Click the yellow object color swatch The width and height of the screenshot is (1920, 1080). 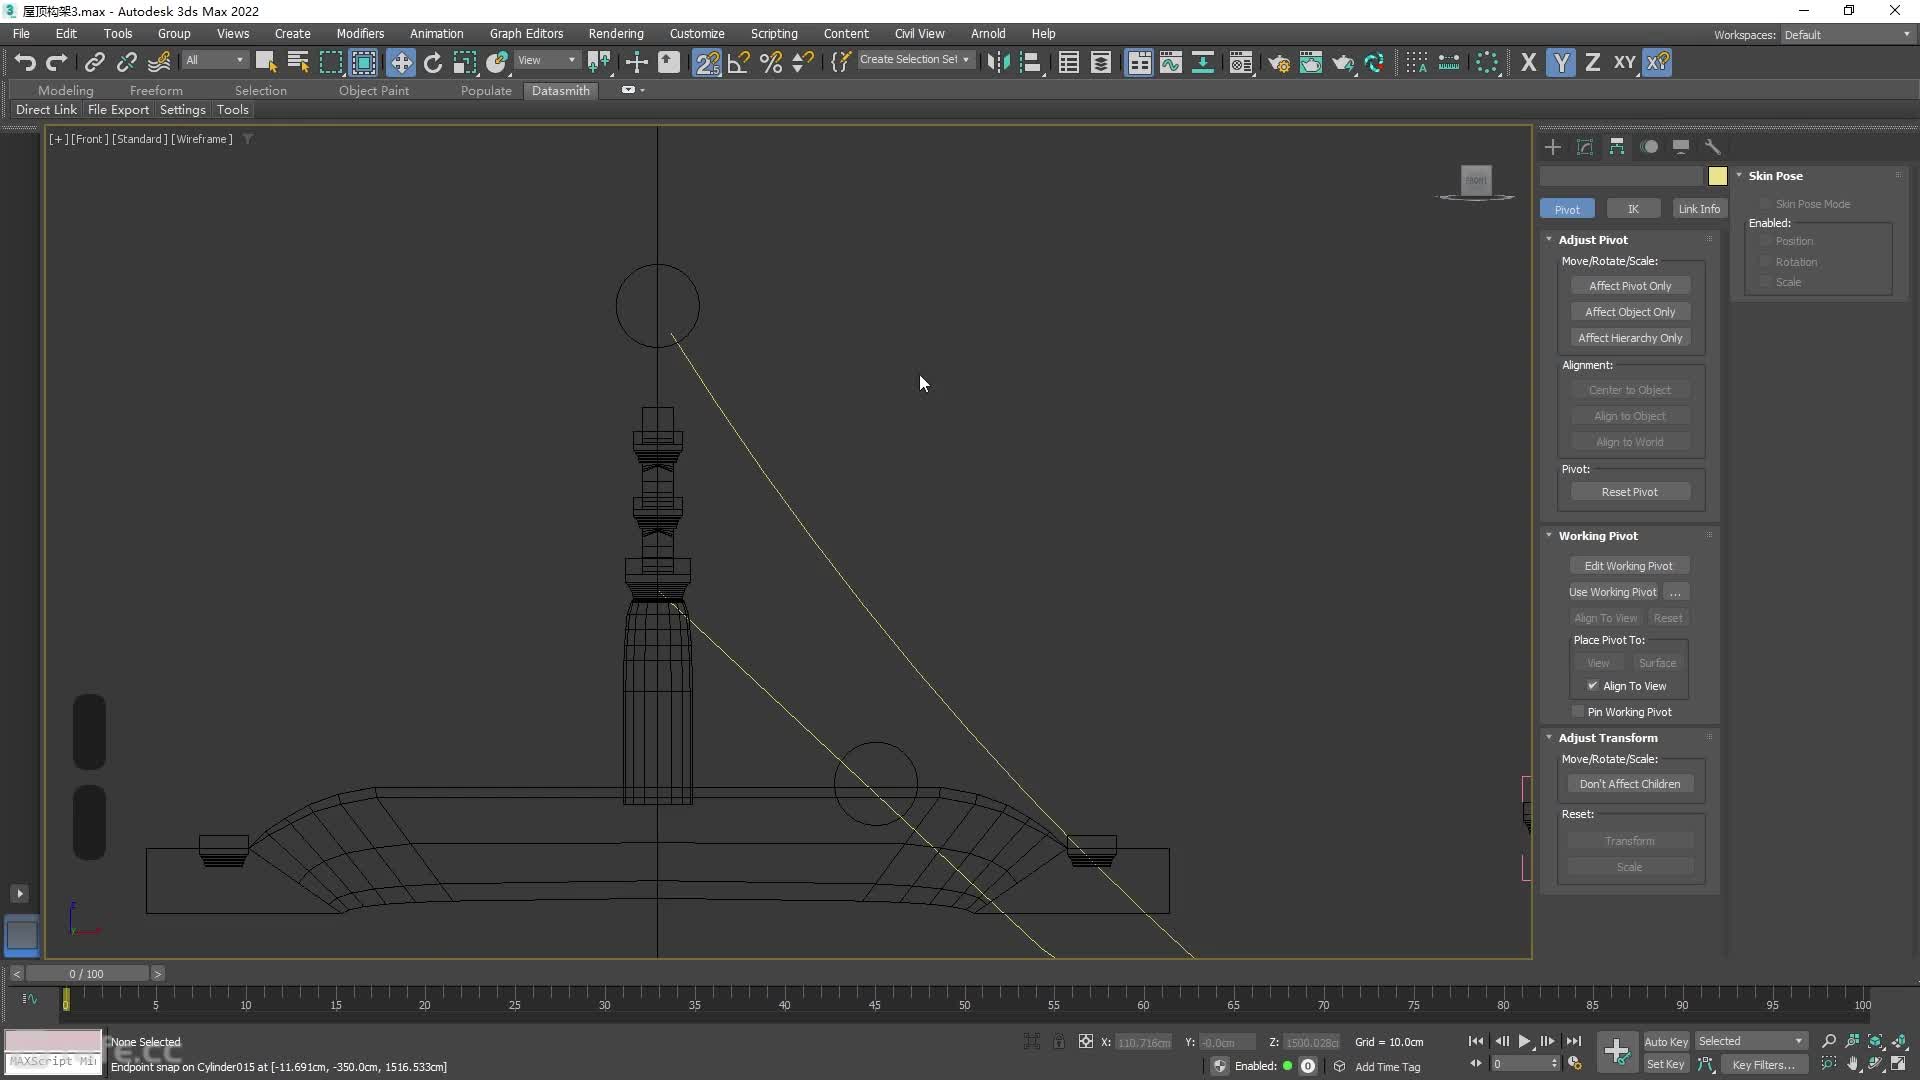click(x=1718, y=177)
